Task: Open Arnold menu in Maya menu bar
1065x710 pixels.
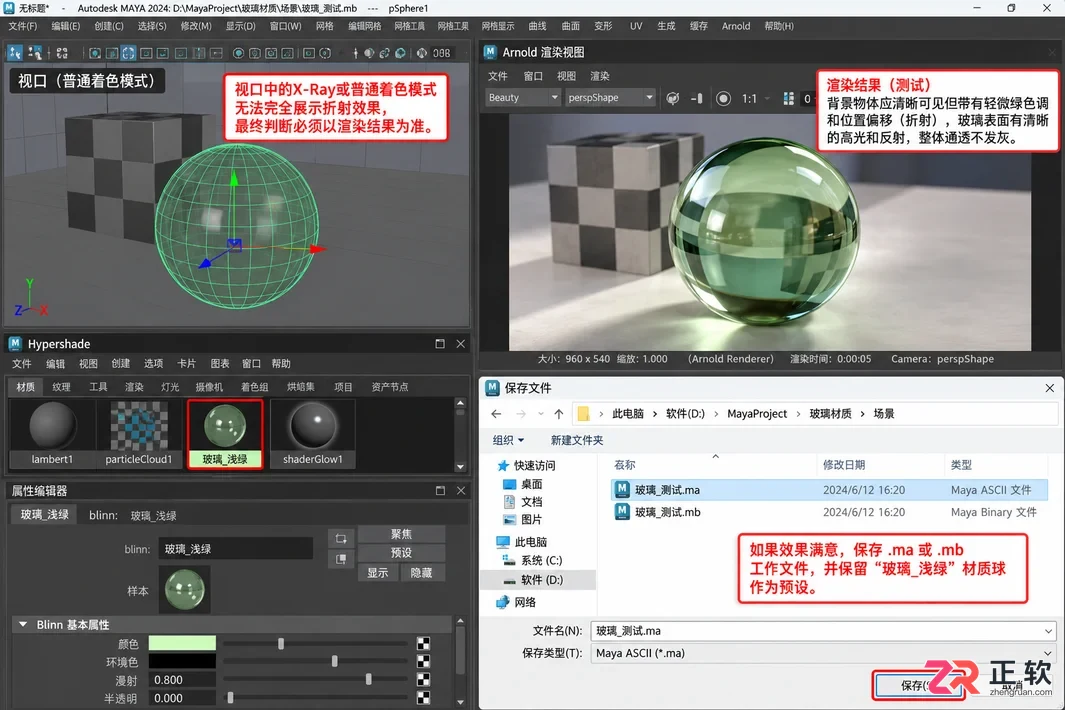Action: pos(736,26)
